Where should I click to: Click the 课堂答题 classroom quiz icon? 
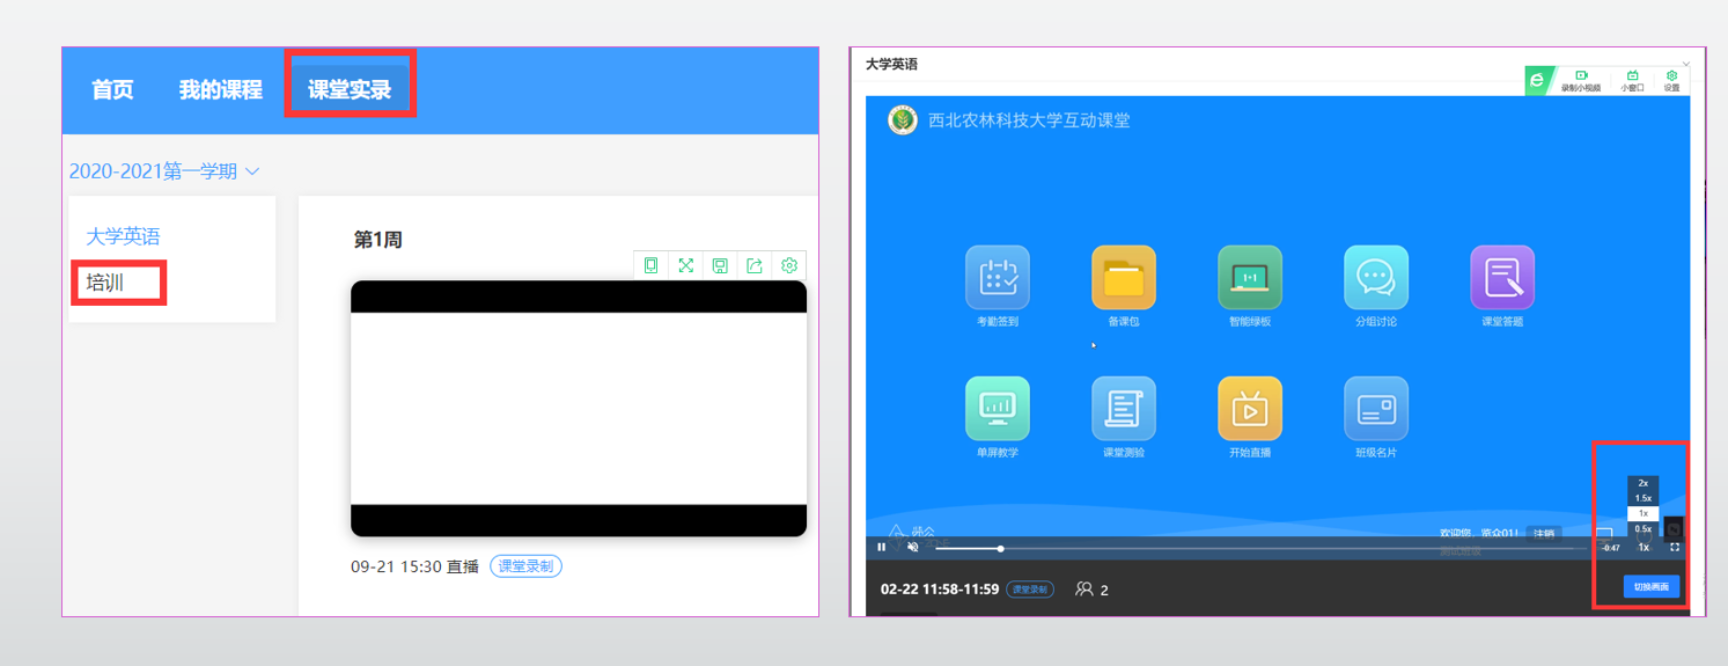(x=1502, y=278)
